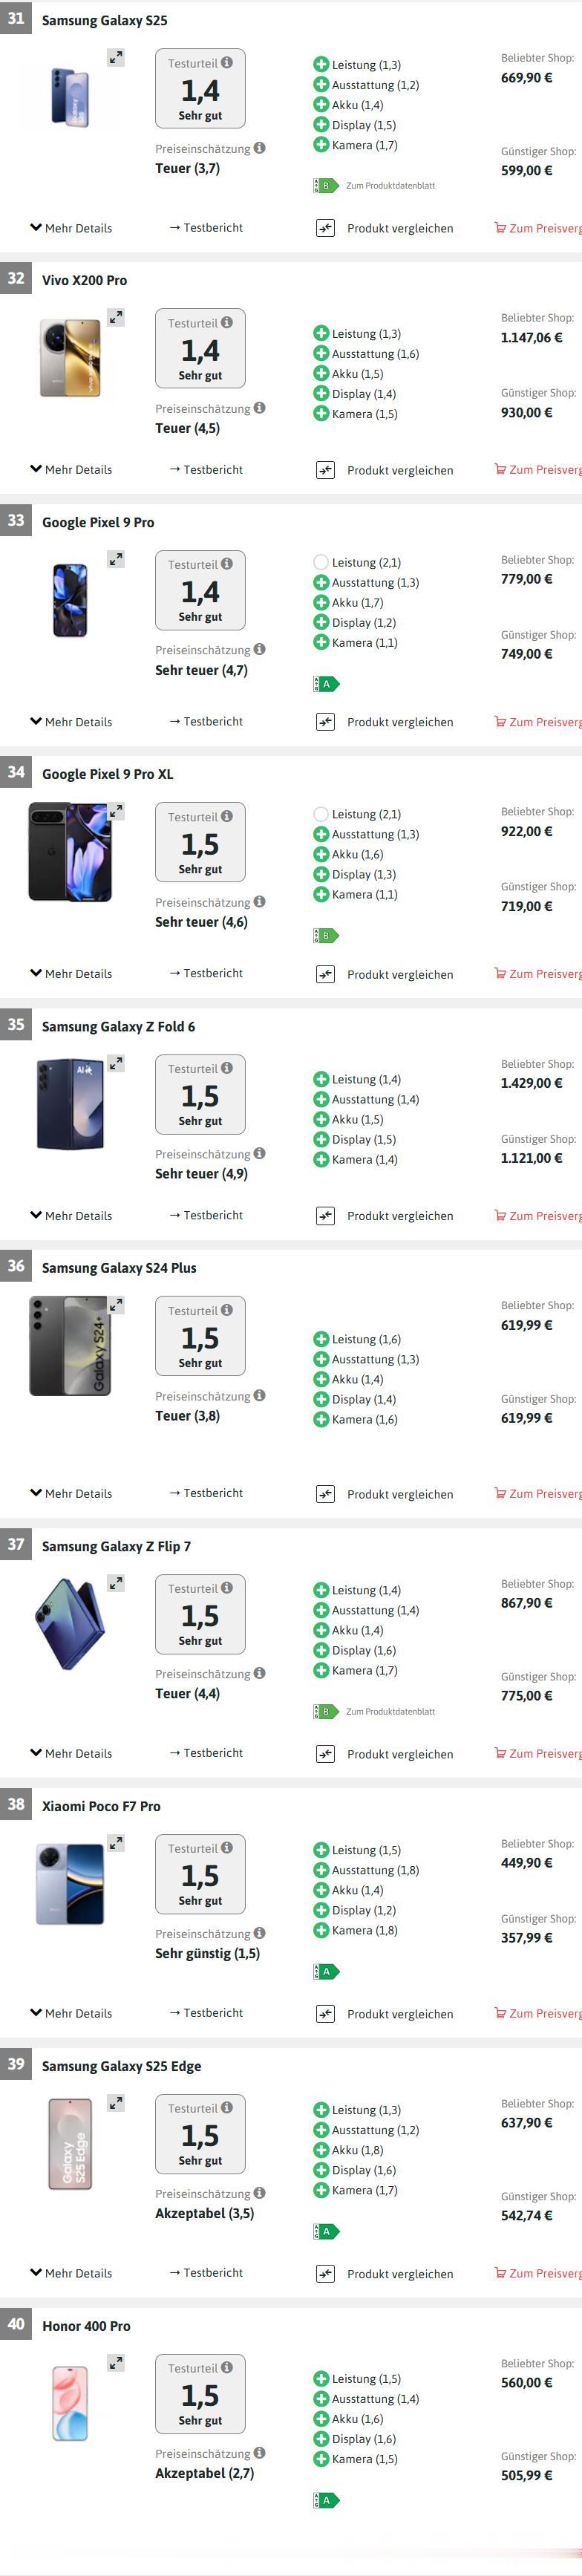Viewport: 582px width, 2576px height.
Task: Open Testbericht for Google Pixel 9 Pro XL
Action: point(206,974)
